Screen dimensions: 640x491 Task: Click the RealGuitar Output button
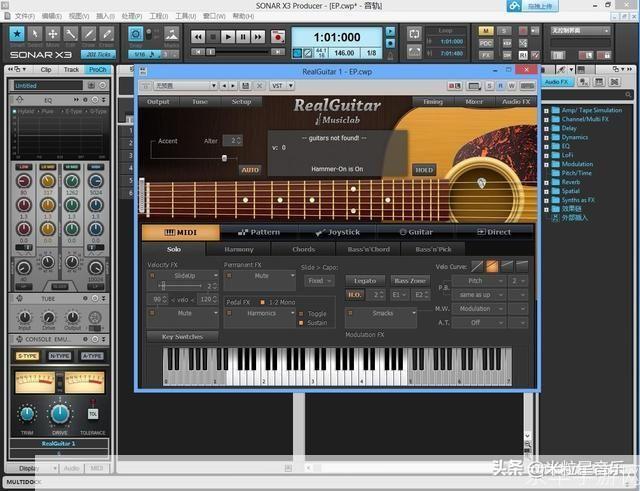point(158,102)
